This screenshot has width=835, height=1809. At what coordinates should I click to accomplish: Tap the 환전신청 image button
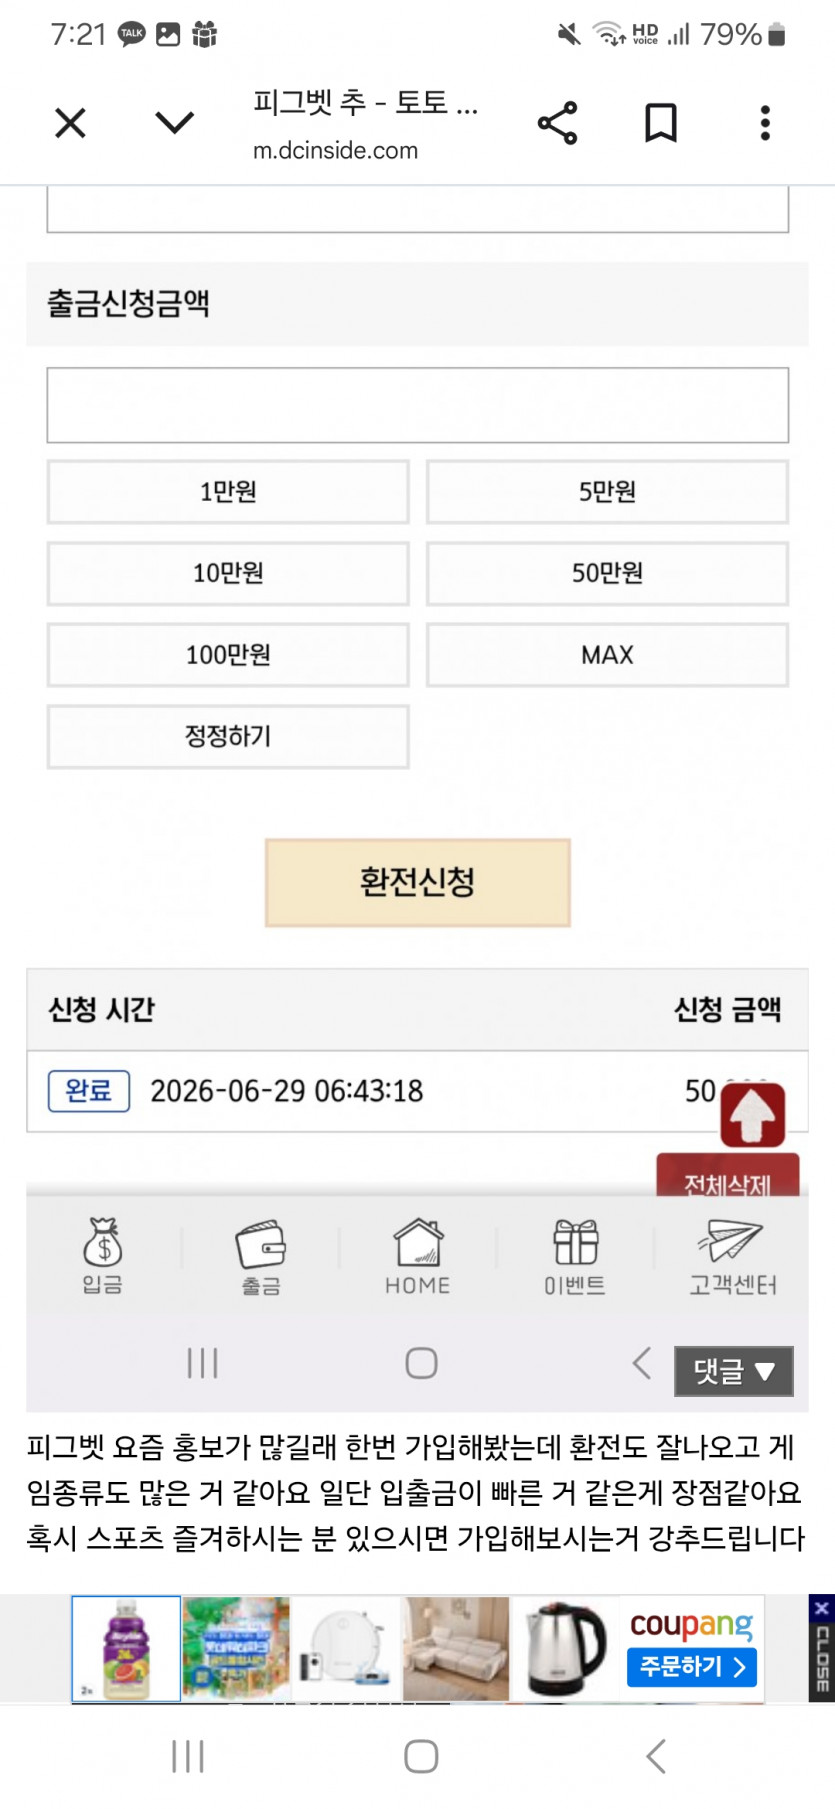click(418, 882)
